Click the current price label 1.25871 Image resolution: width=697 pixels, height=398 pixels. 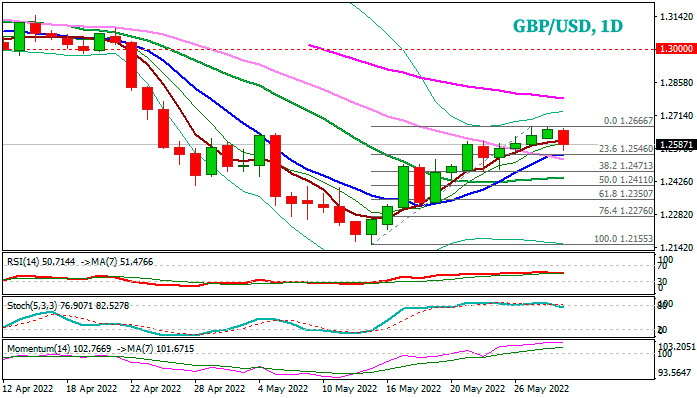coord(677,145)
